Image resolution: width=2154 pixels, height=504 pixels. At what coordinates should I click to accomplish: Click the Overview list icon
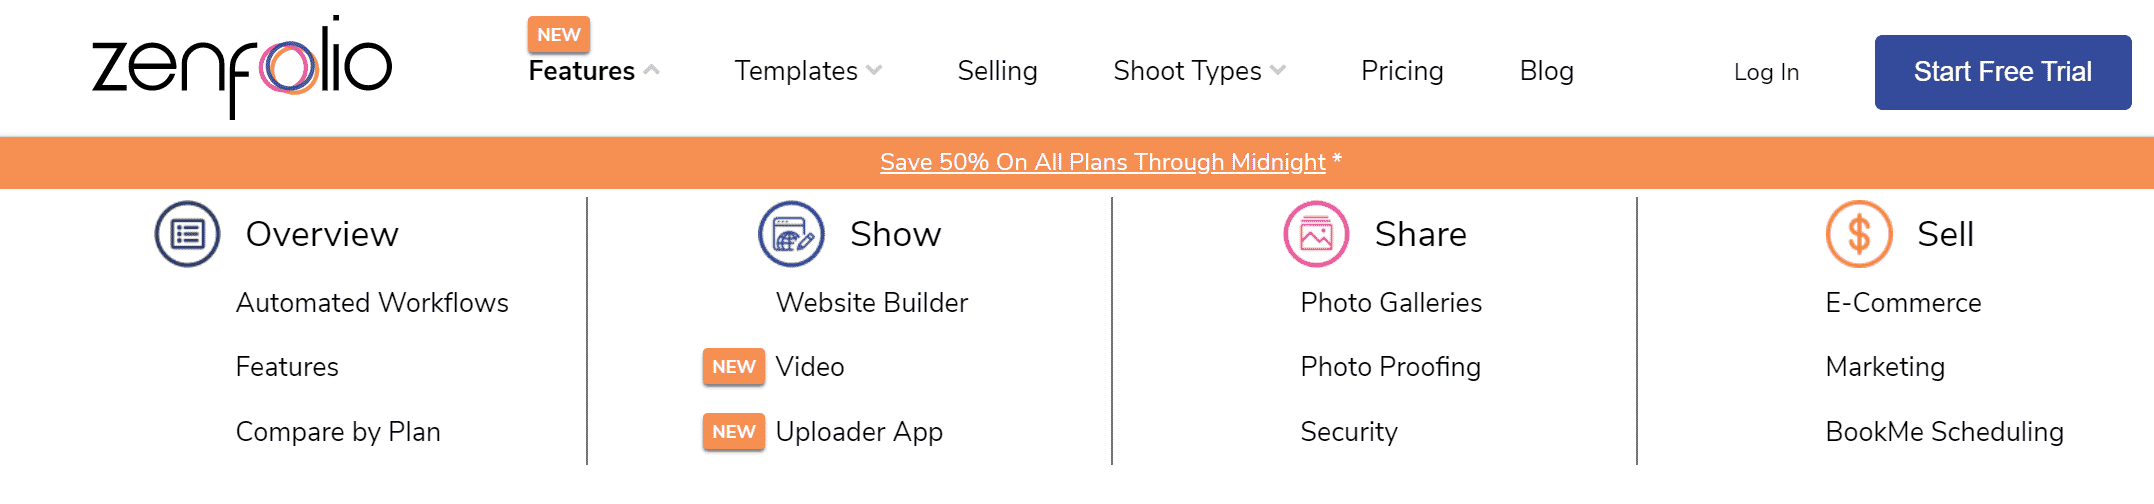click(x=187, y=234)
